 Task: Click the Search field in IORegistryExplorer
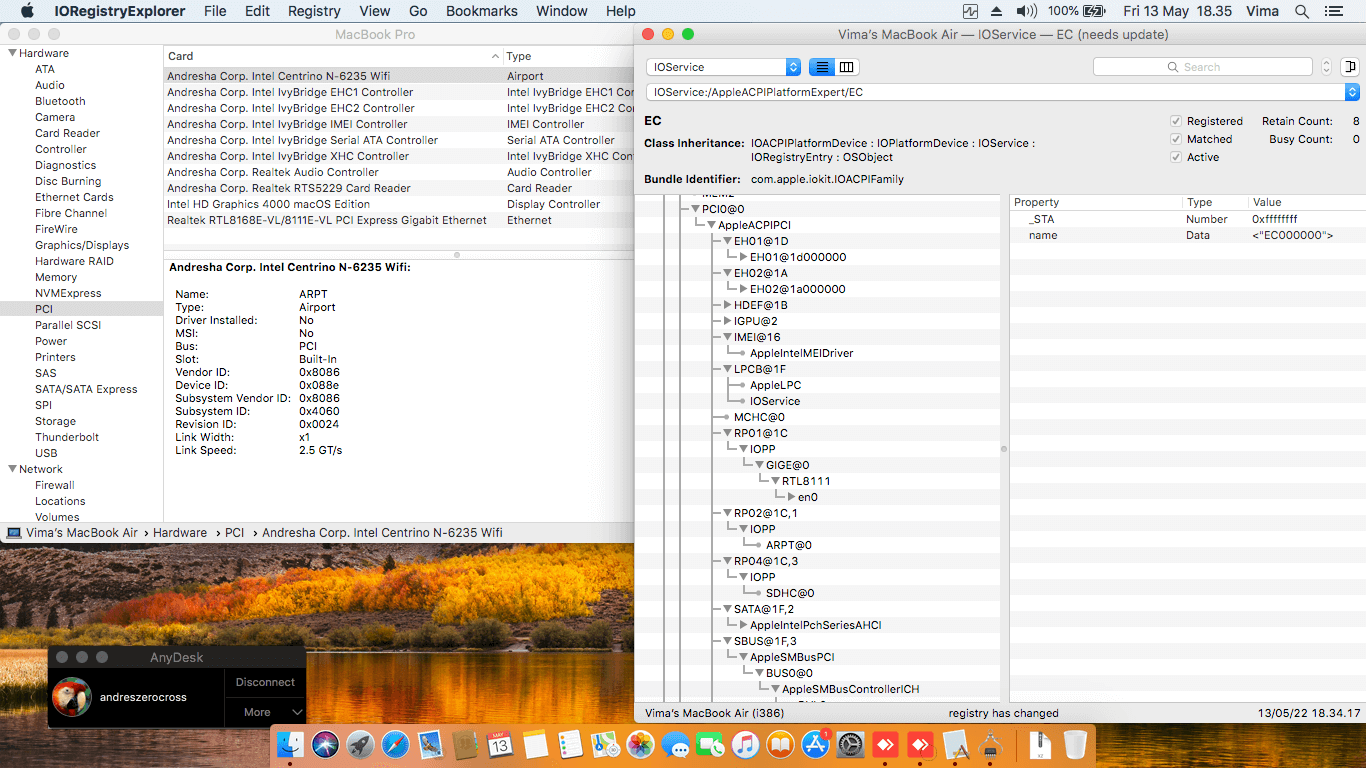coord(1202,67)
